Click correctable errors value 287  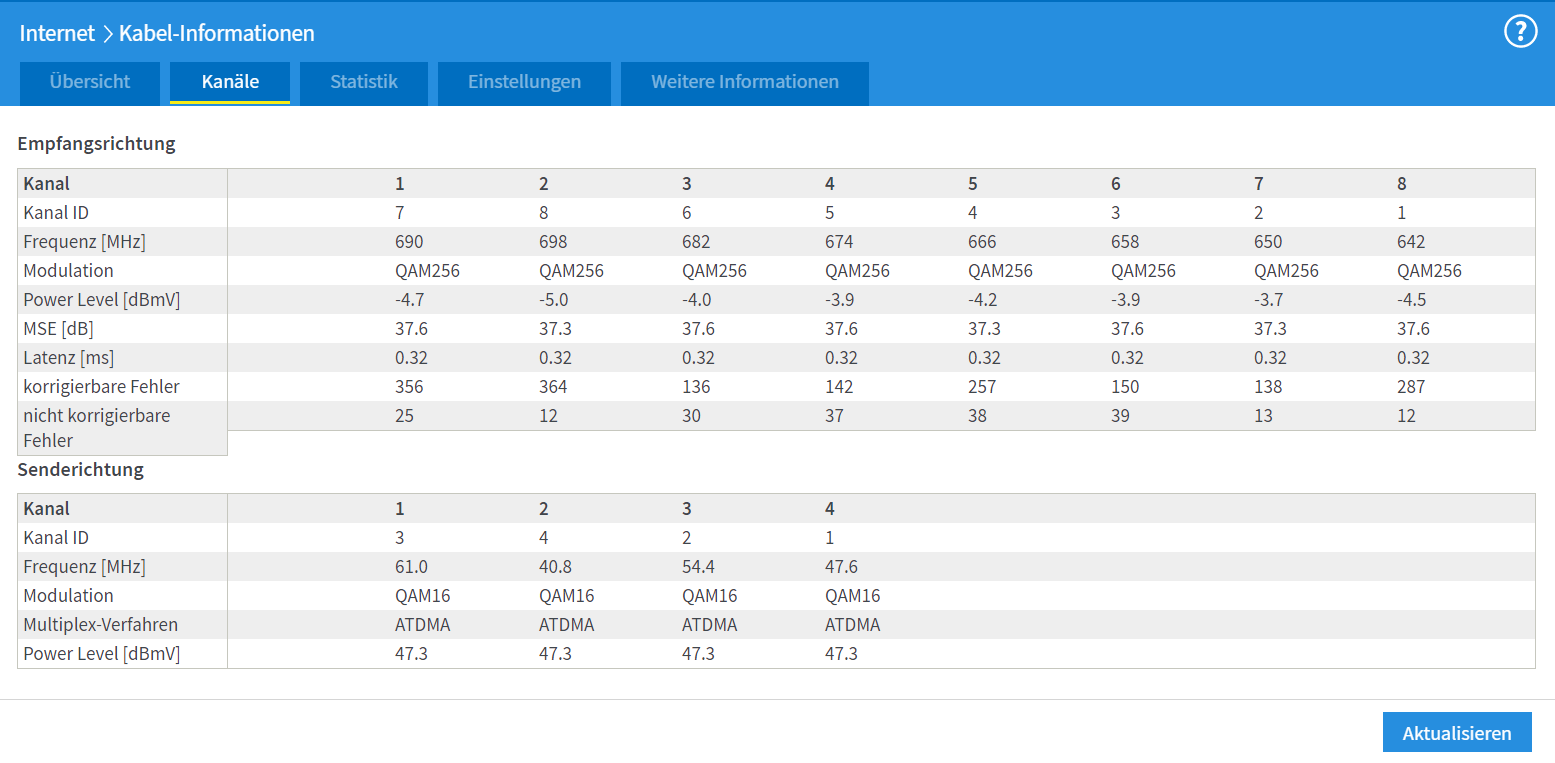point(1411,387)
